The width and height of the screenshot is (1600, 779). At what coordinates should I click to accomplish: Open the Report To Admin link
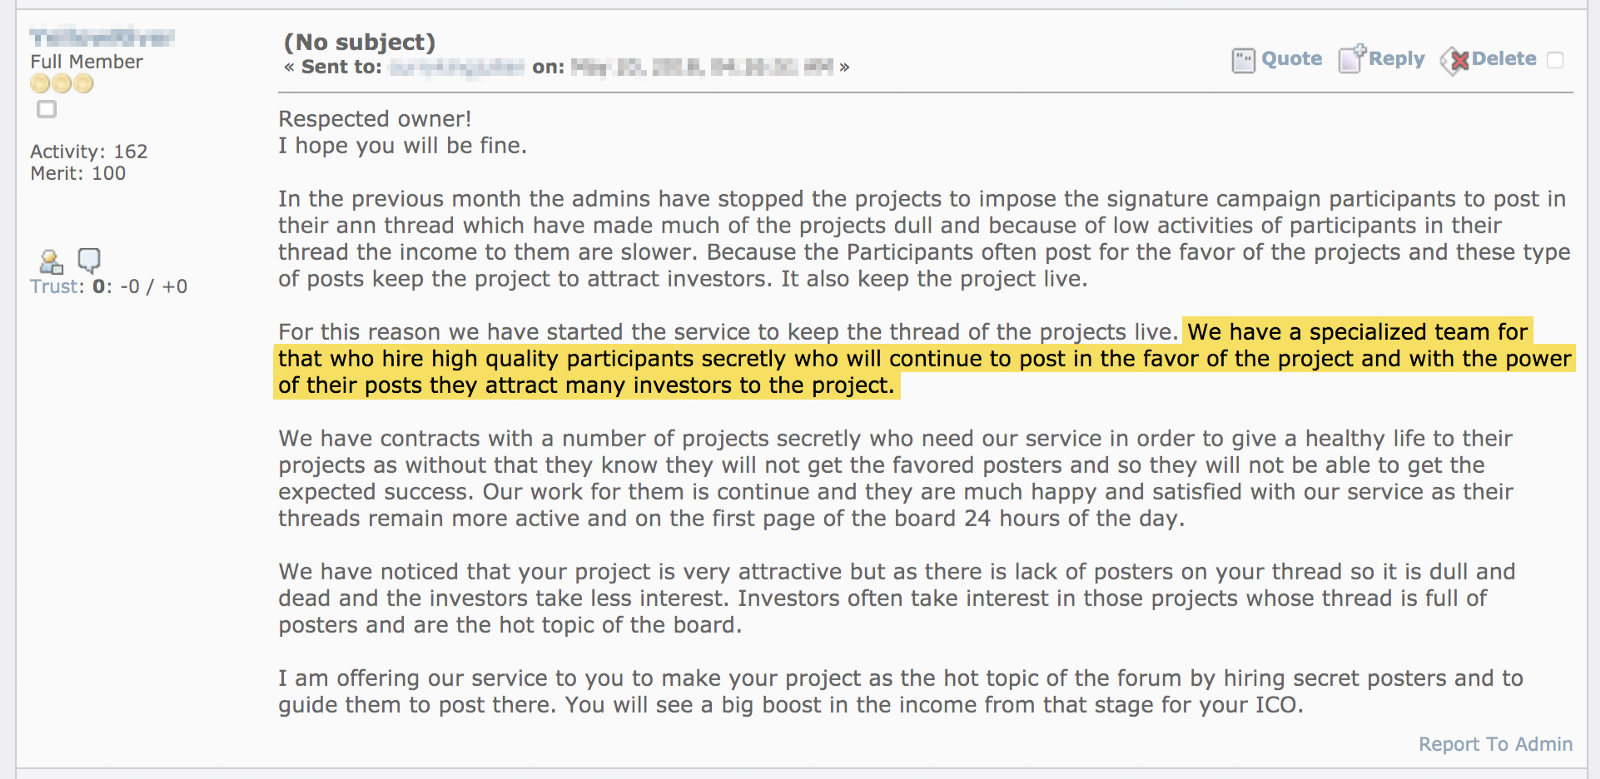pos(1495,744)
